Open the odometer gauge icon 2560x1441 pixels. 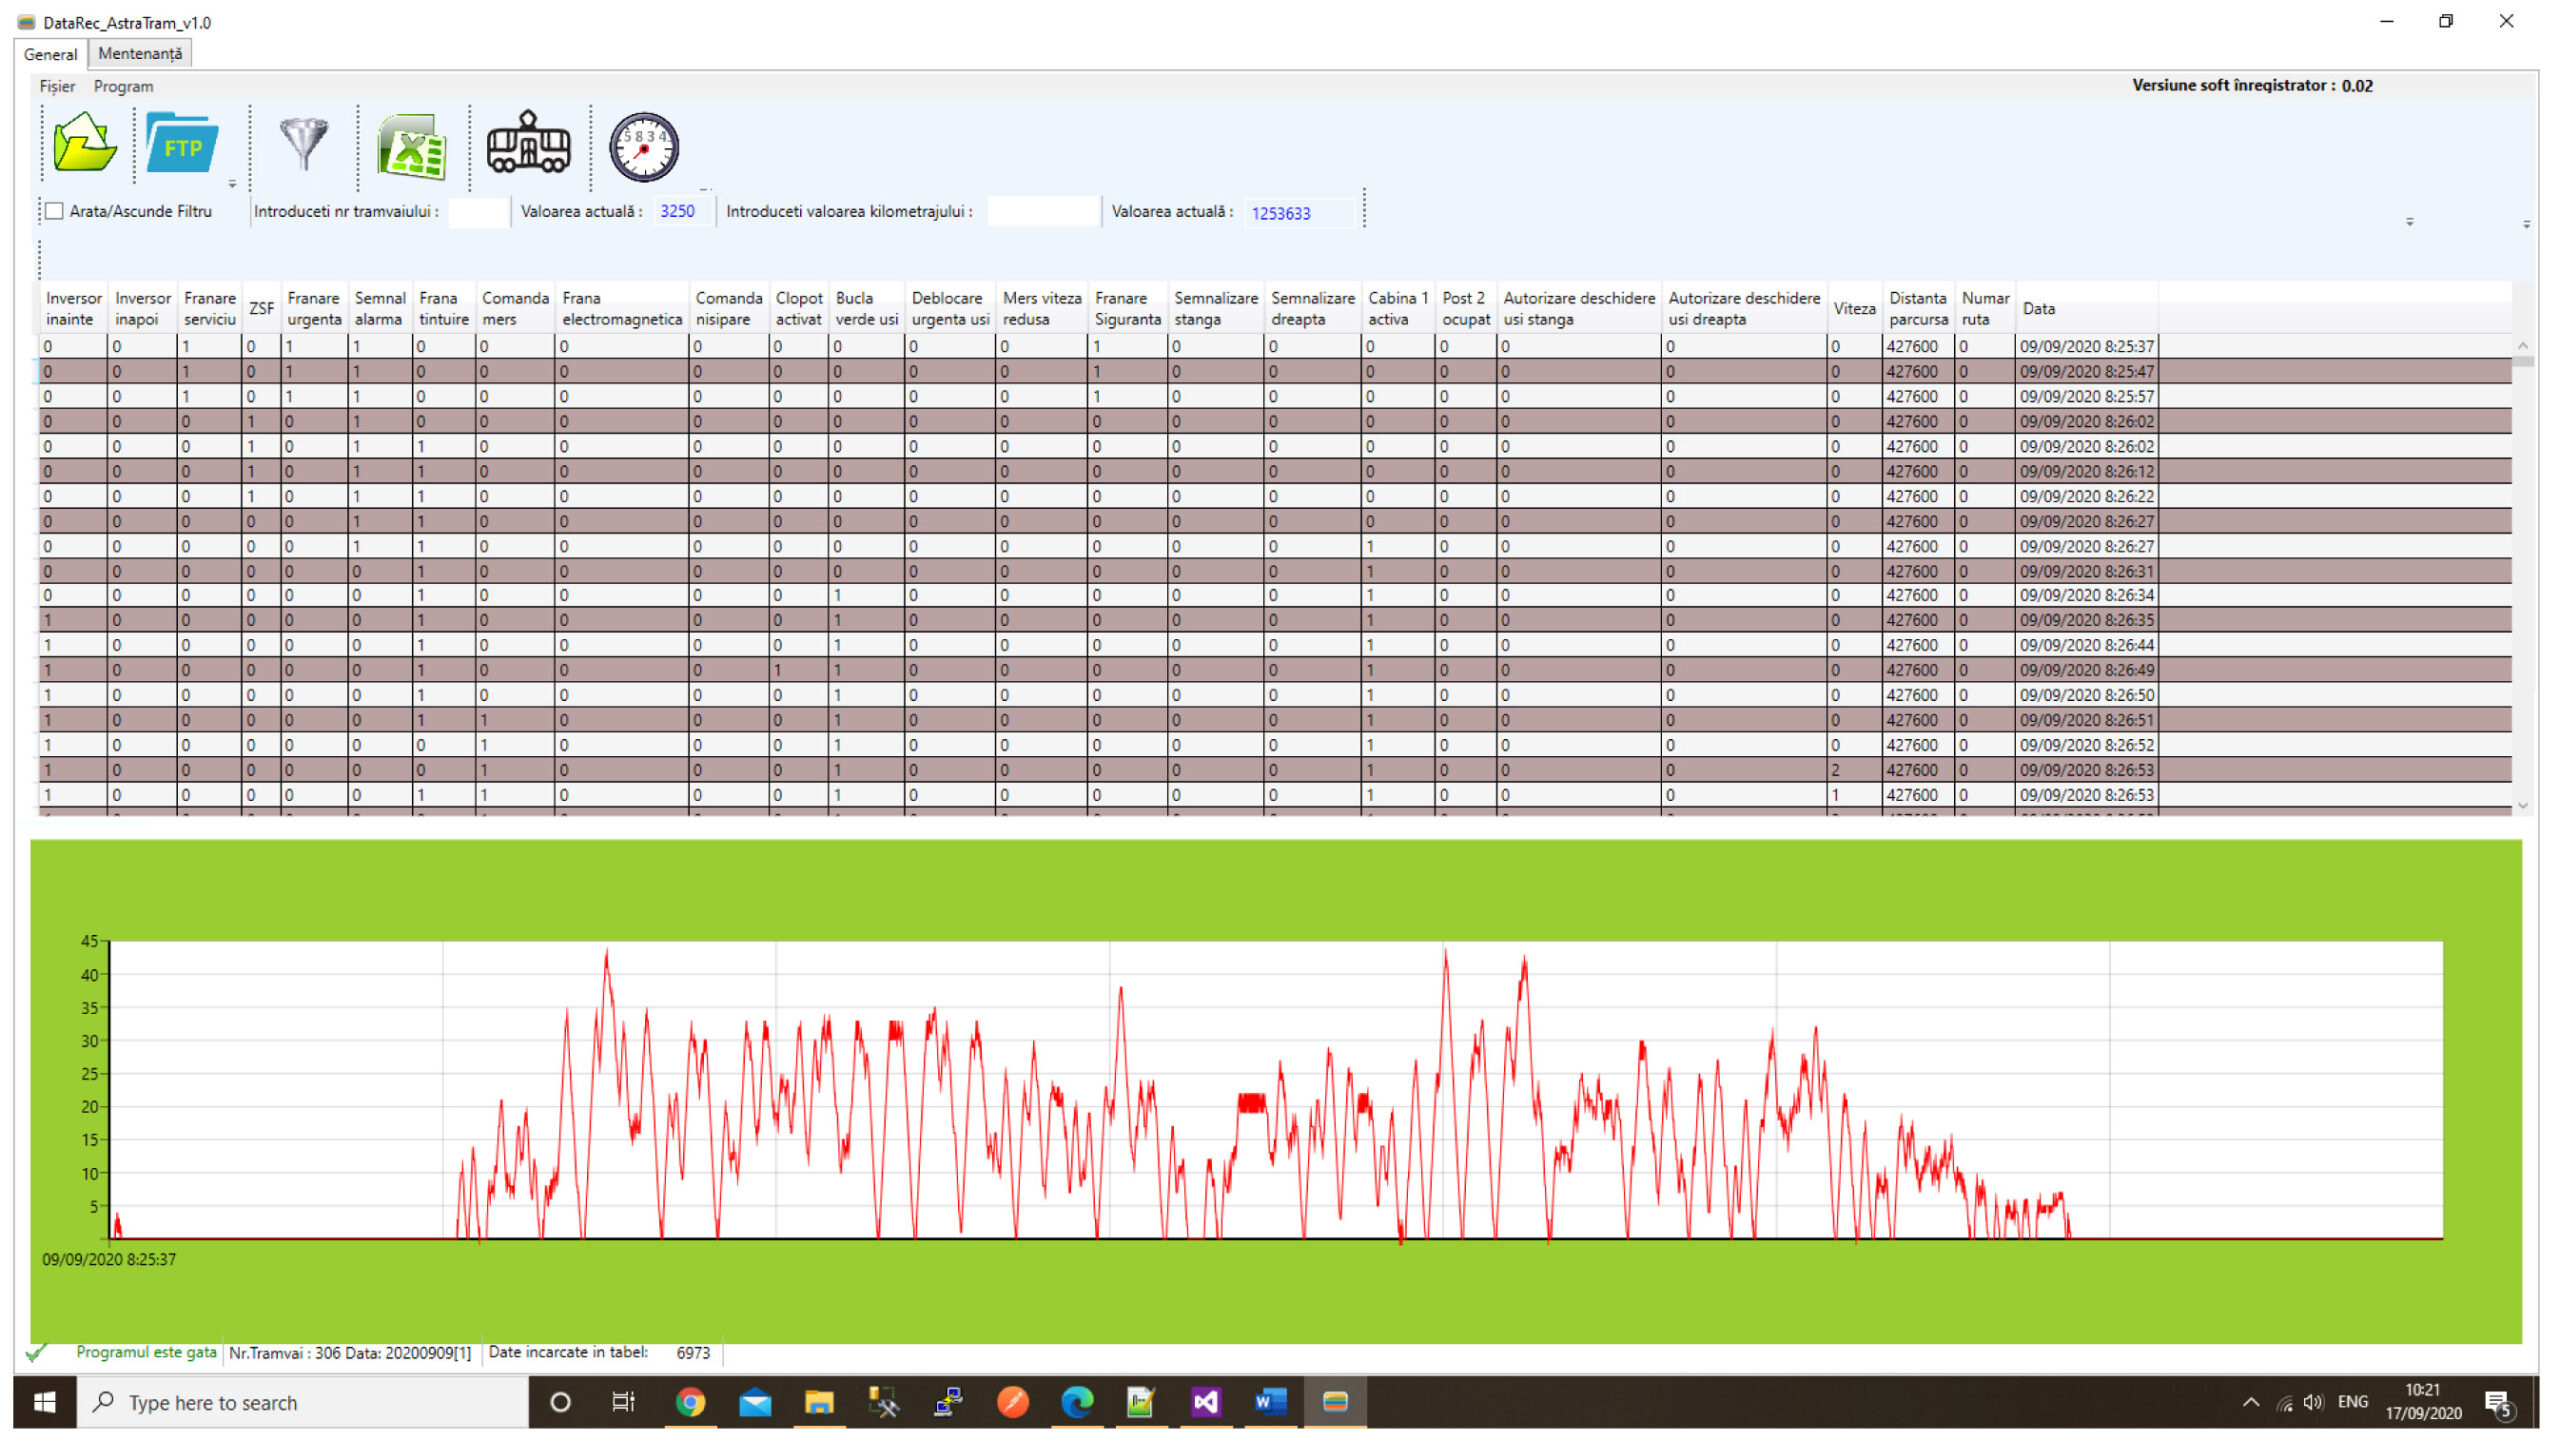pos(644,147)
